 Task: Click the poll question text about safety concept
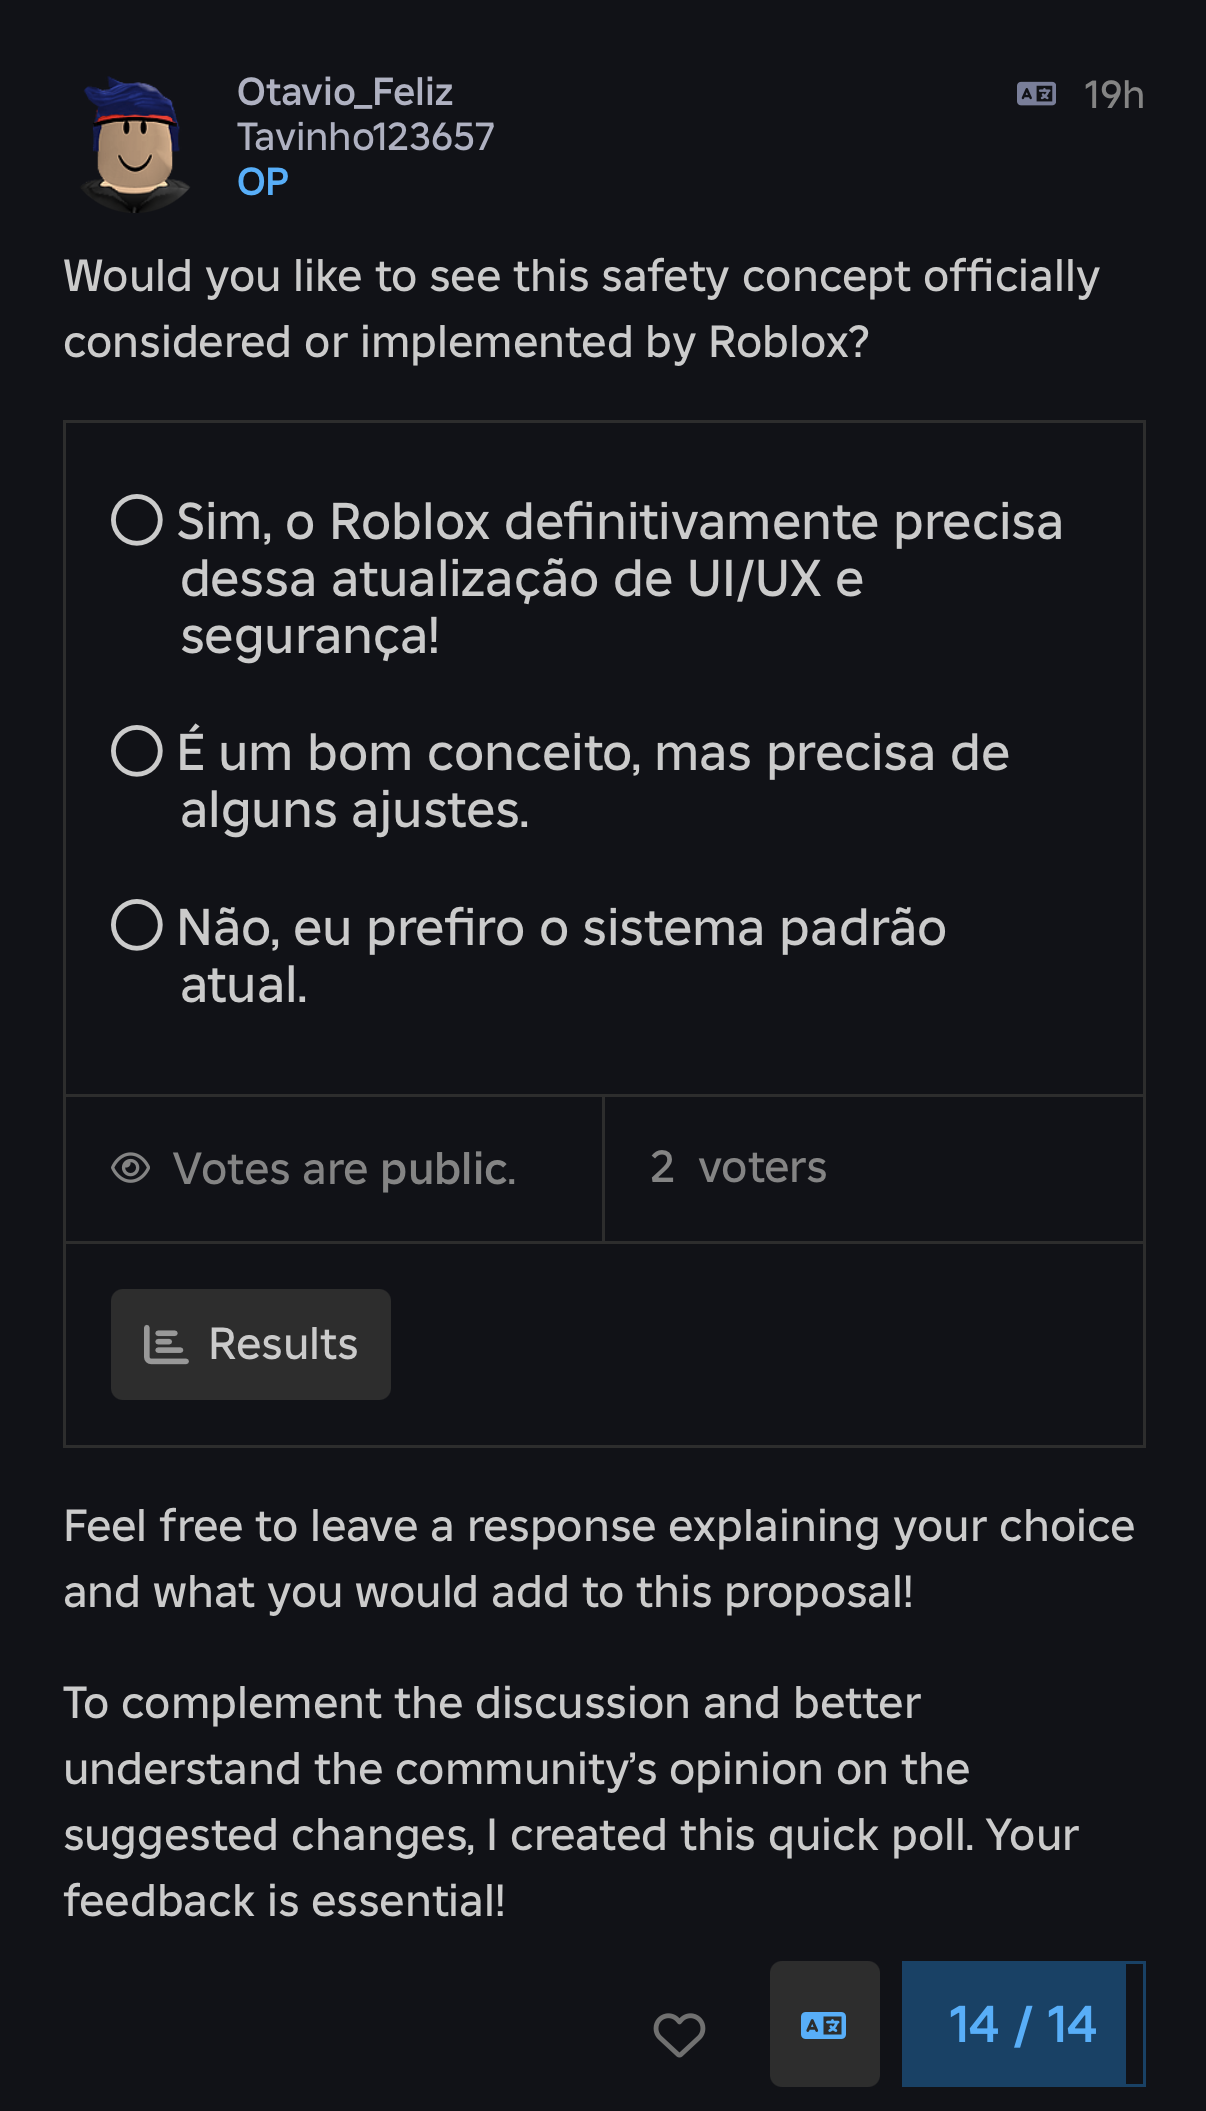(582, 309)
